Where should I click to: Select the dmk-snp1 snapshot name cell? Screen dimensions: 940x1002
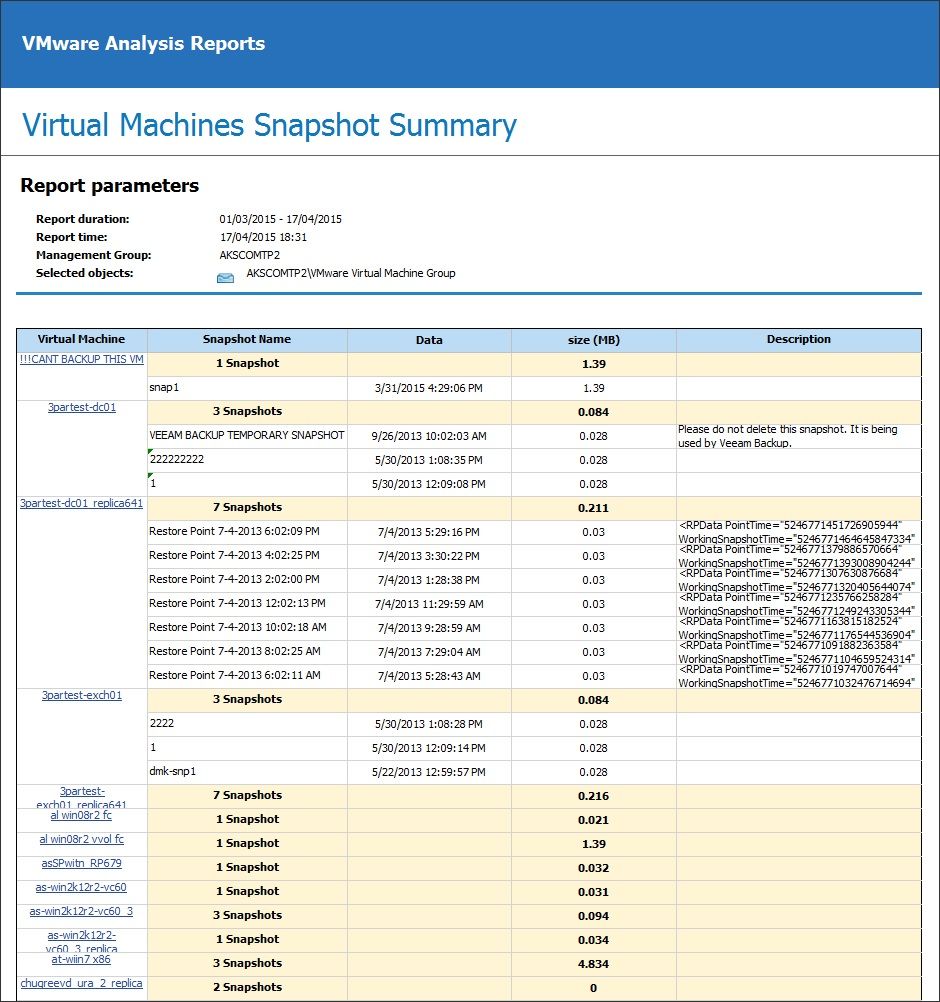point(247,771)
